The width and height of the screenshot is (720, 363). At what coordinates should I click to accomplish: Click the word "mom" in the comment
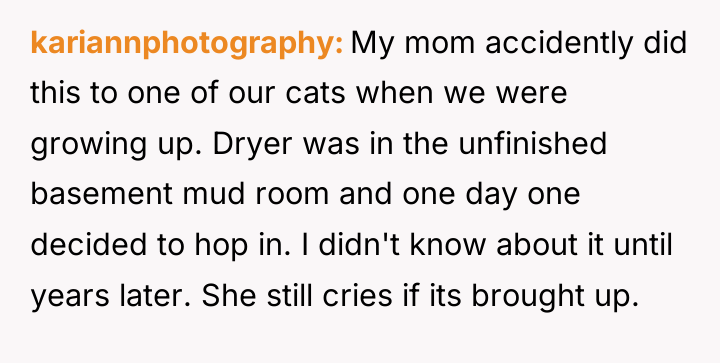pos(439,44)
